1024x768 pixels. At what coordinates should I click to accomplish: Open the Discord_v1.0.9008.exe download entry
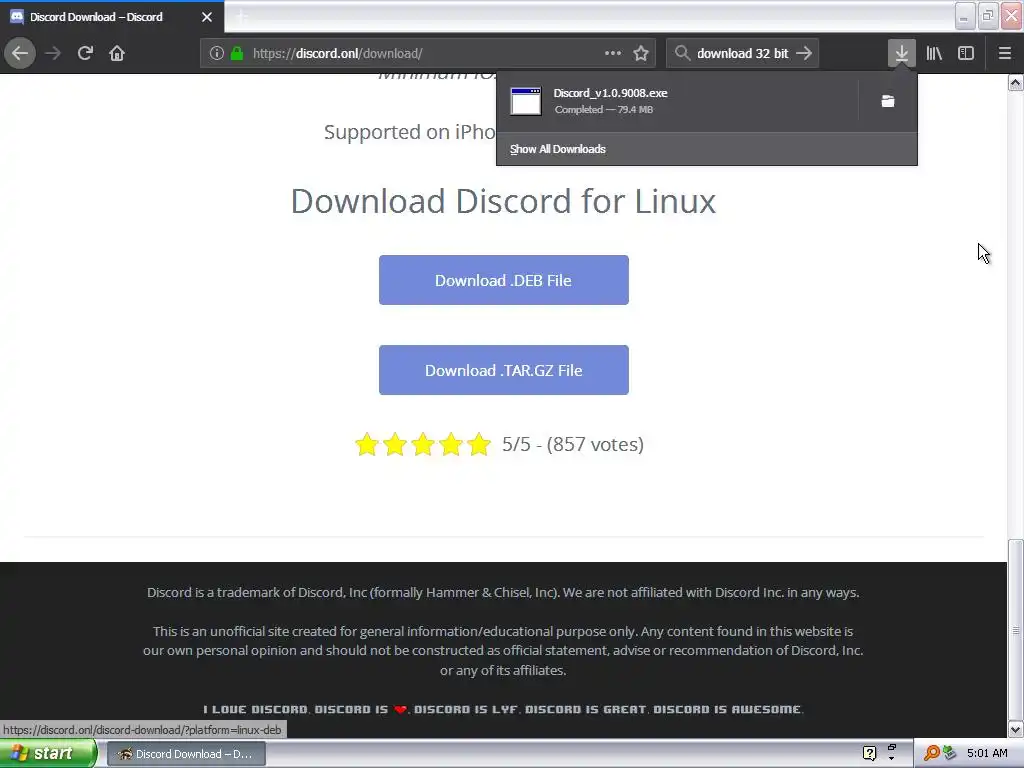[x=677, y=101]
